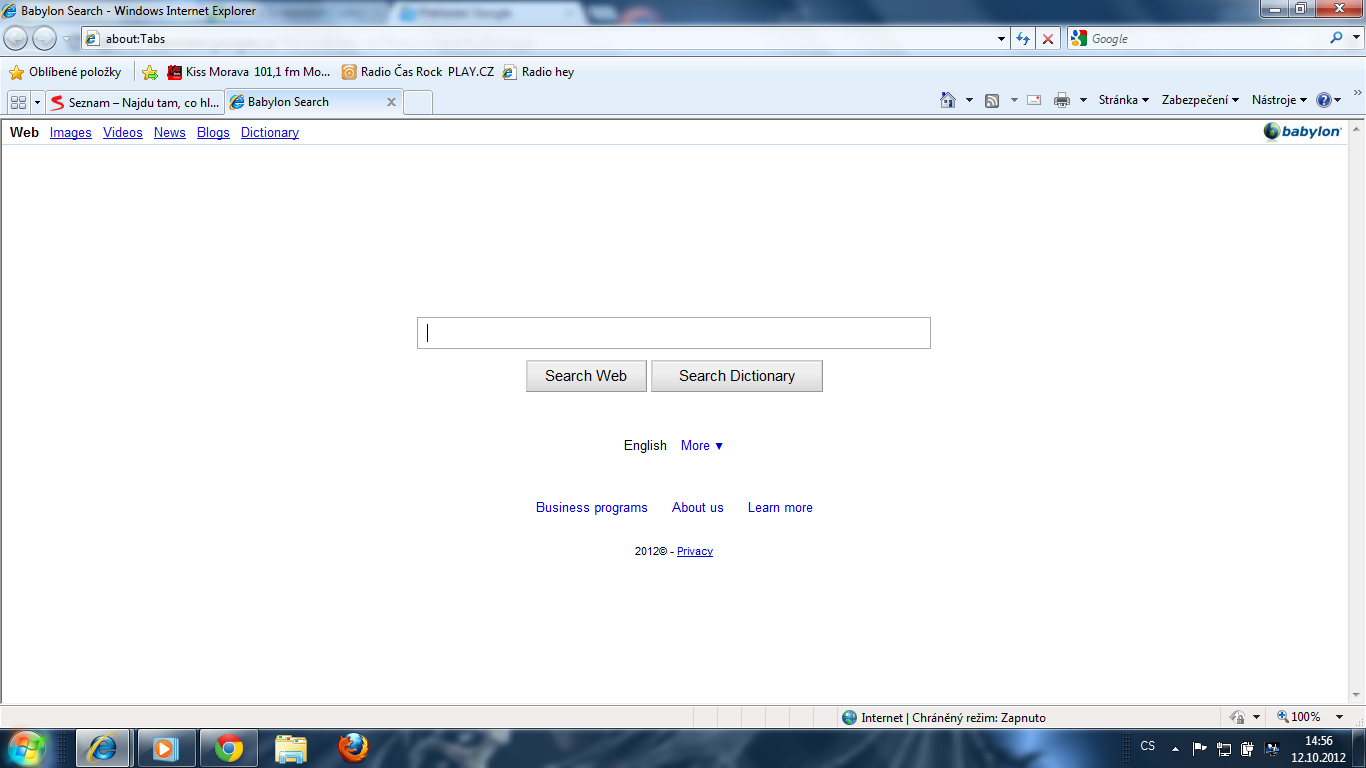Go to Videos search
This screenshot has height=768, width=1366.
(123, 132)
